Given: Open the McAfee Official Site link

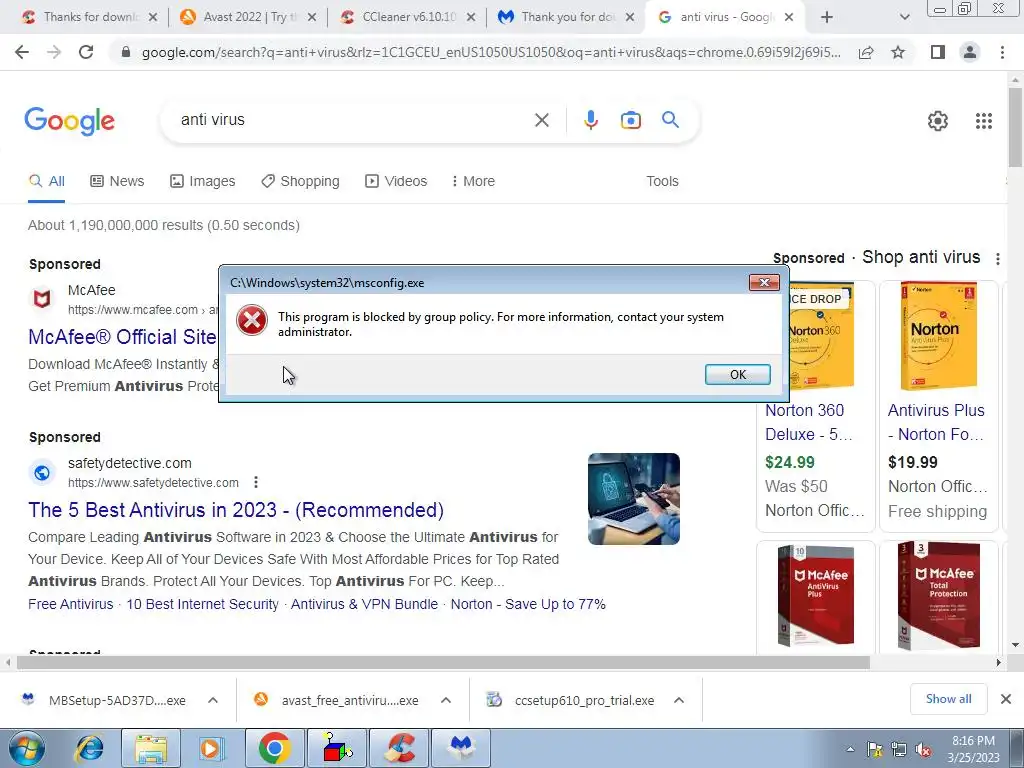Looking at the screenshot, I should [x=123, y=337].
